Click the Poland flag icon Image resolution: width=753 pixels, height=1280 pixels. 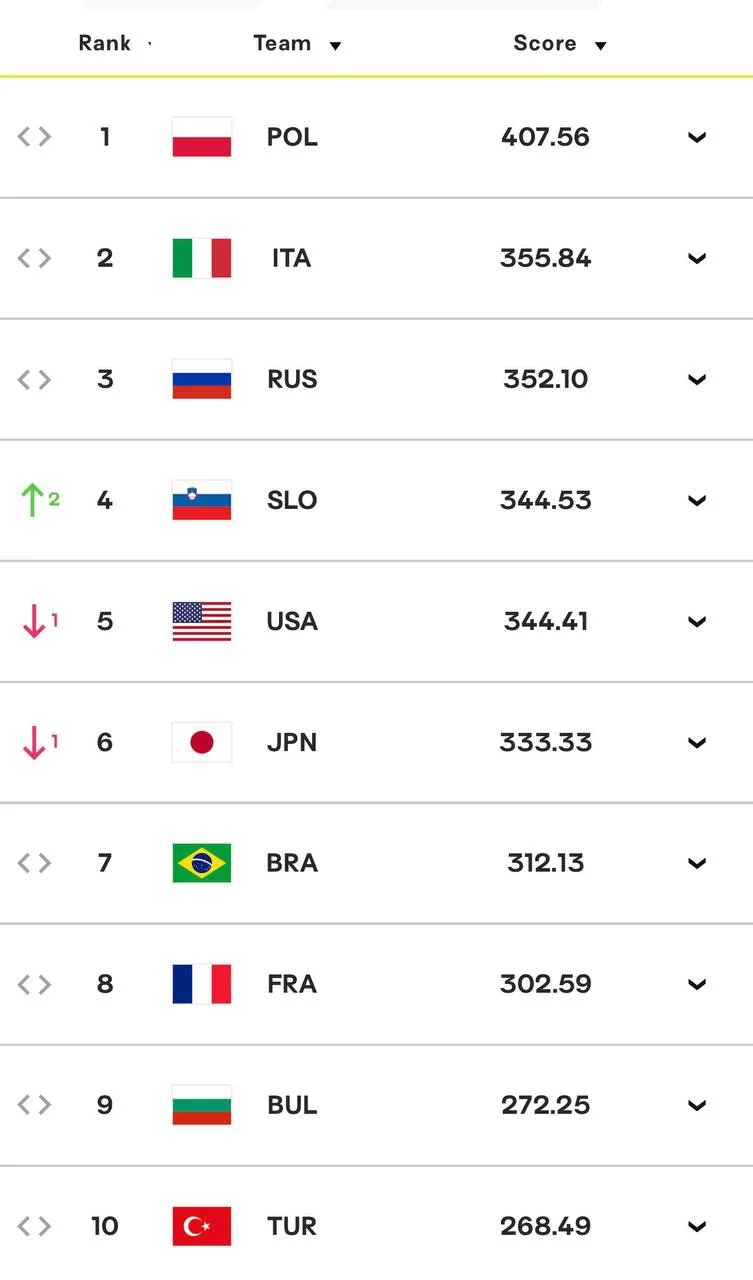point(202,137)
